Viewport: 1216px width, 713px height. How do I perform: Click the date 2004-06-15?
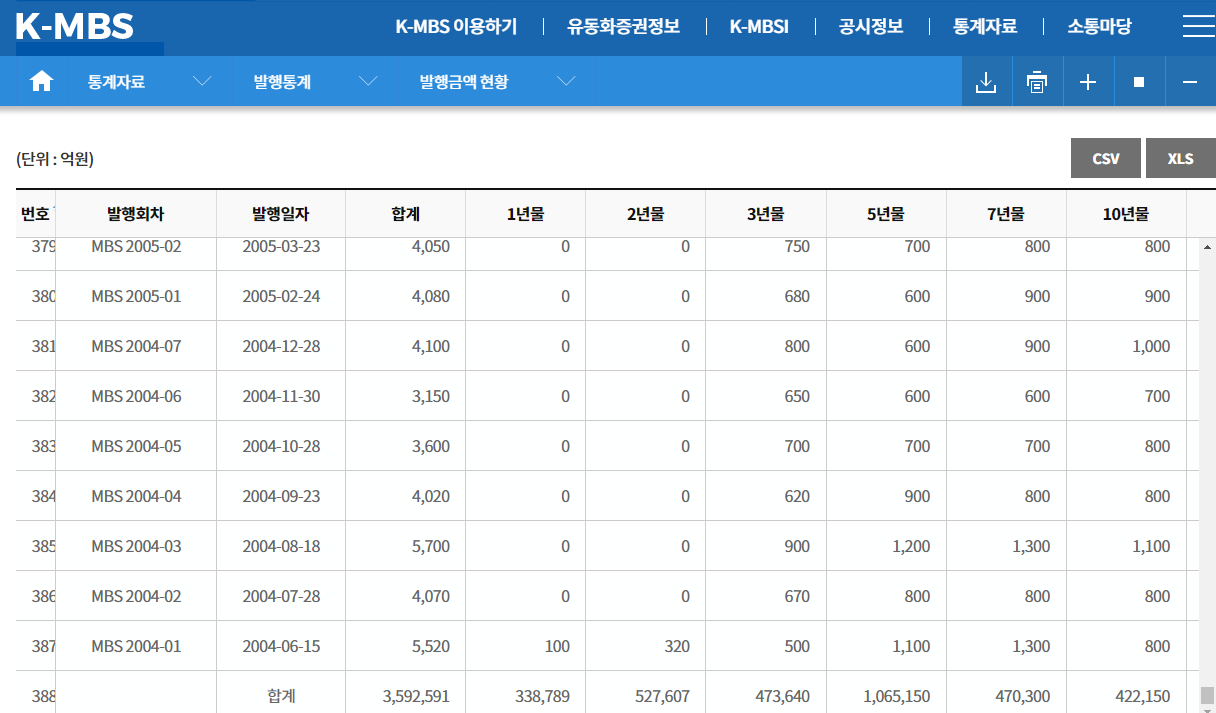pos(281,646)
